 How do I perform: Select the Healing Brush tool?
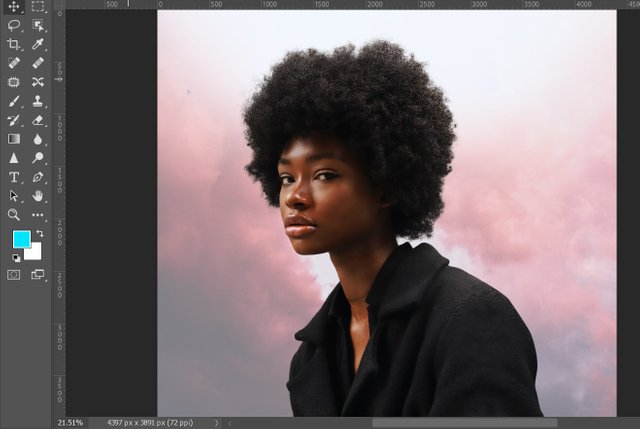pos(38,63)
